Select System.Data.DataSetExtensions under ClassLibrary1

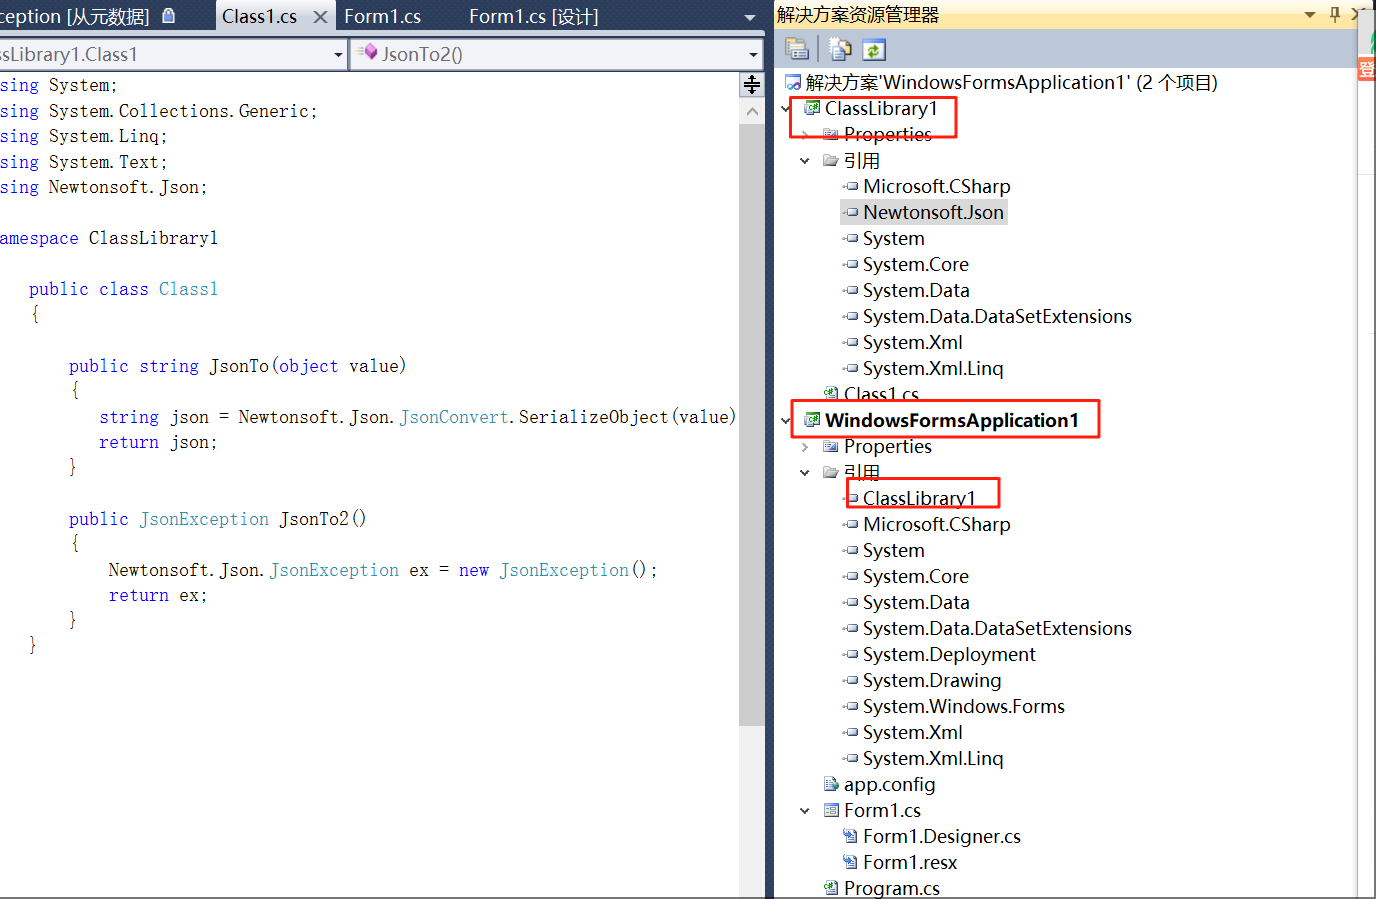997,316
